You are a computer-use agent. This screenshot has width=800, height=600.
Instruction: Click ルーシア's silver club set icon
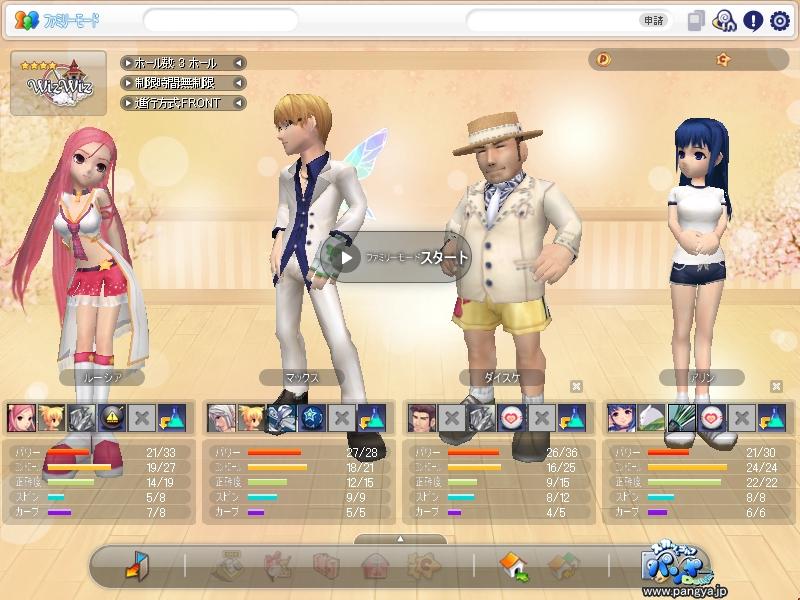(x=82, y=418)
